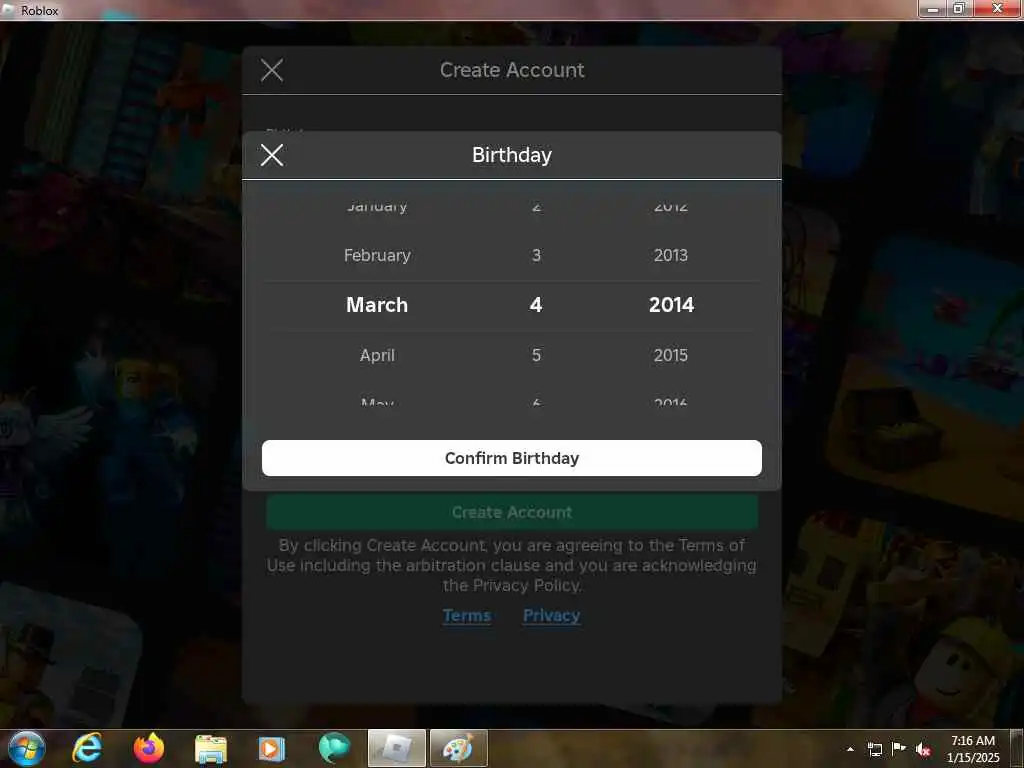Screen dimensions: 1024x768
Task: Select year 2014 in year column
Action: pyautogui.click(x=671, y=305)
